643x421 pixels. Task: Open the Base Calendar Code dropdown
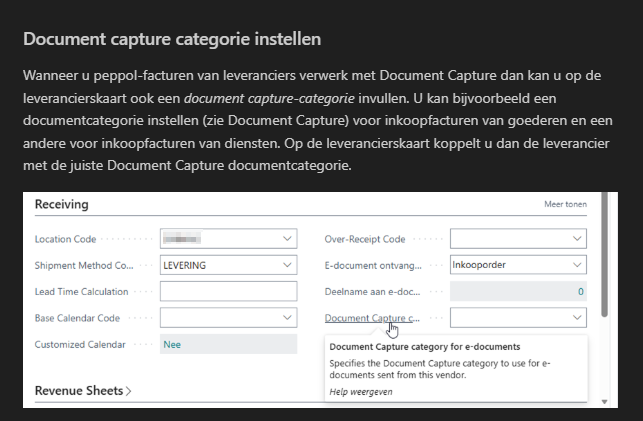click(x=288, y=317)
